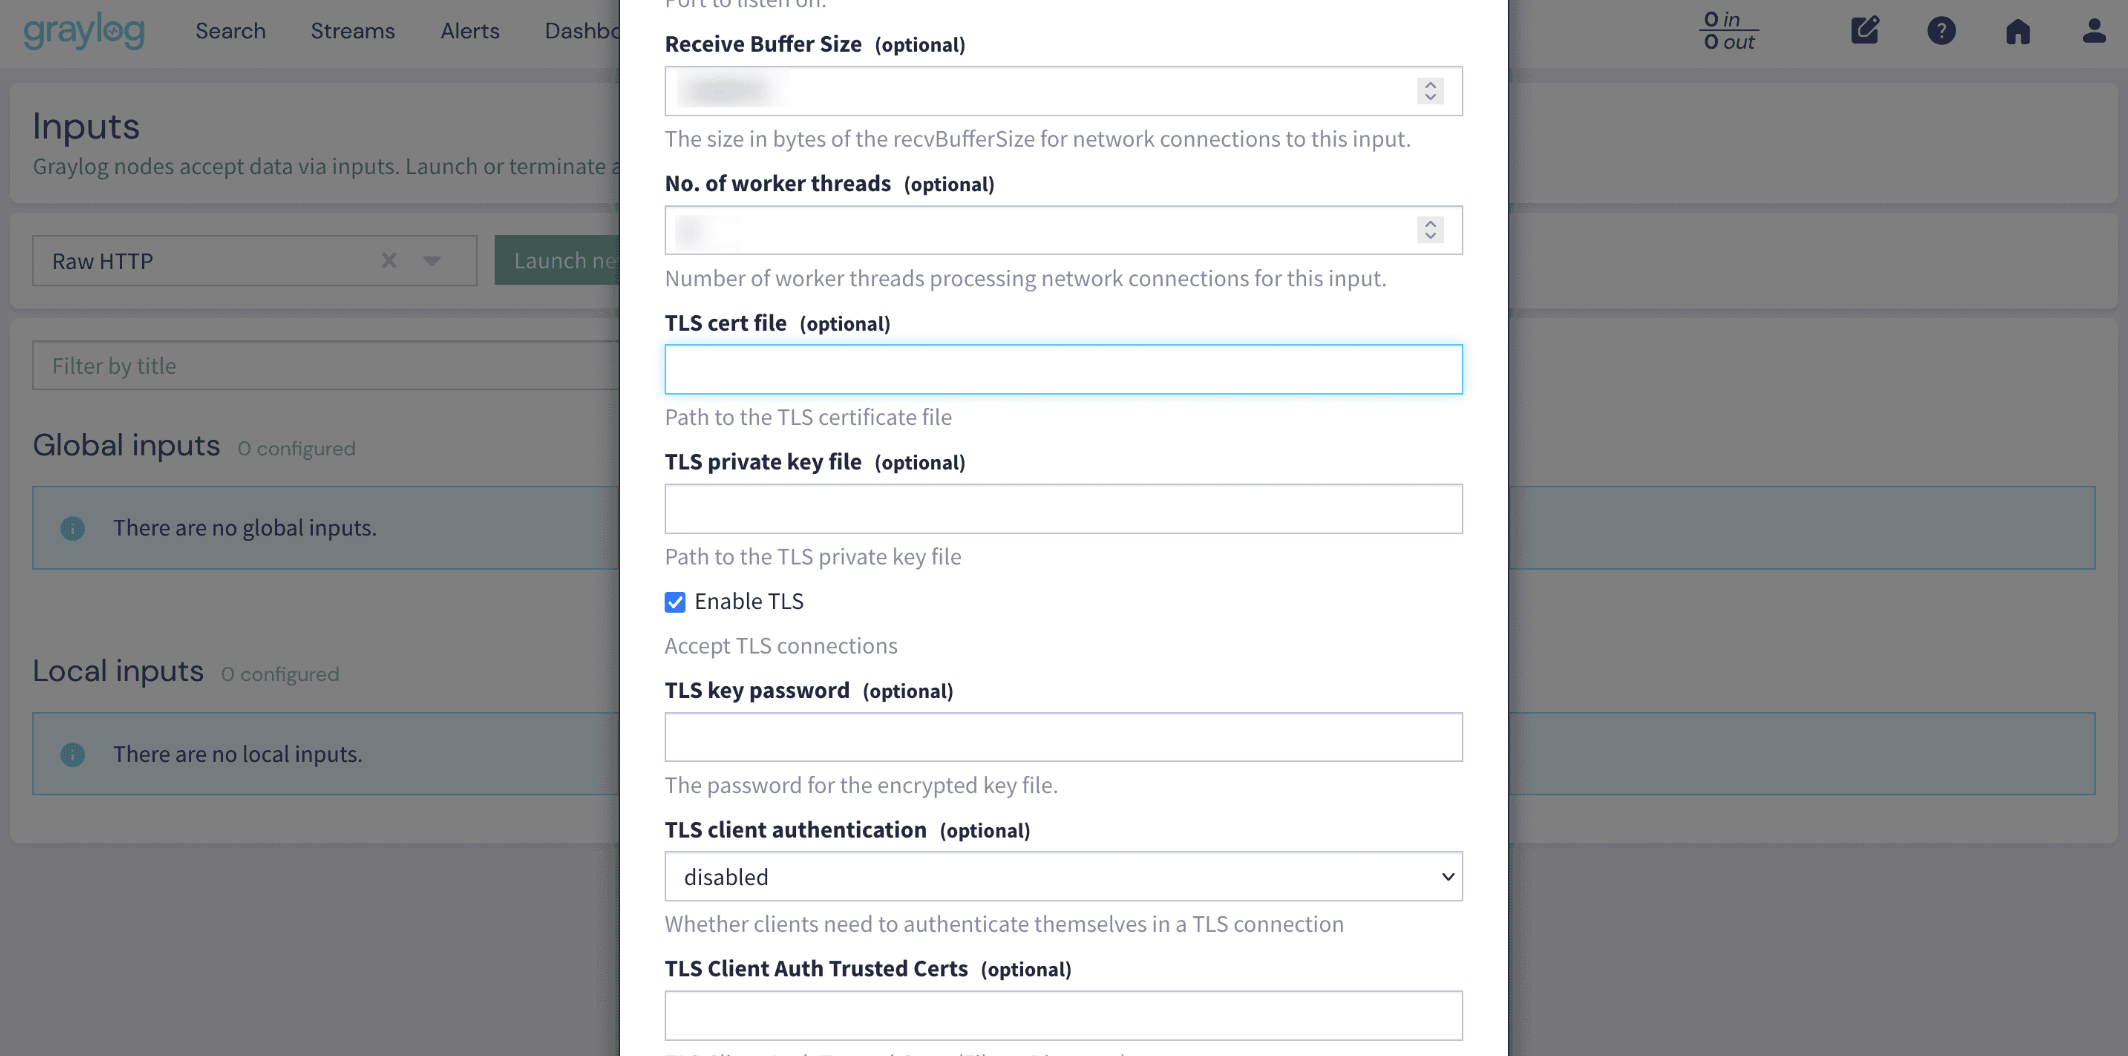This screenshot has height=1056, width=2128.
Task: Clear the Raw HTTP input selection
Action: click(389, 261)
